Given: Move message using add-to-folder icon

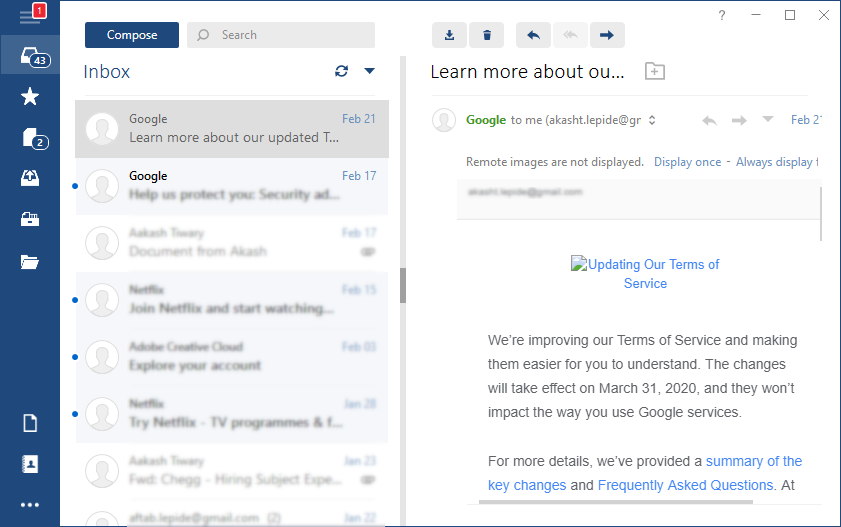Looking at the screenshot, I should tap(654, 71).
